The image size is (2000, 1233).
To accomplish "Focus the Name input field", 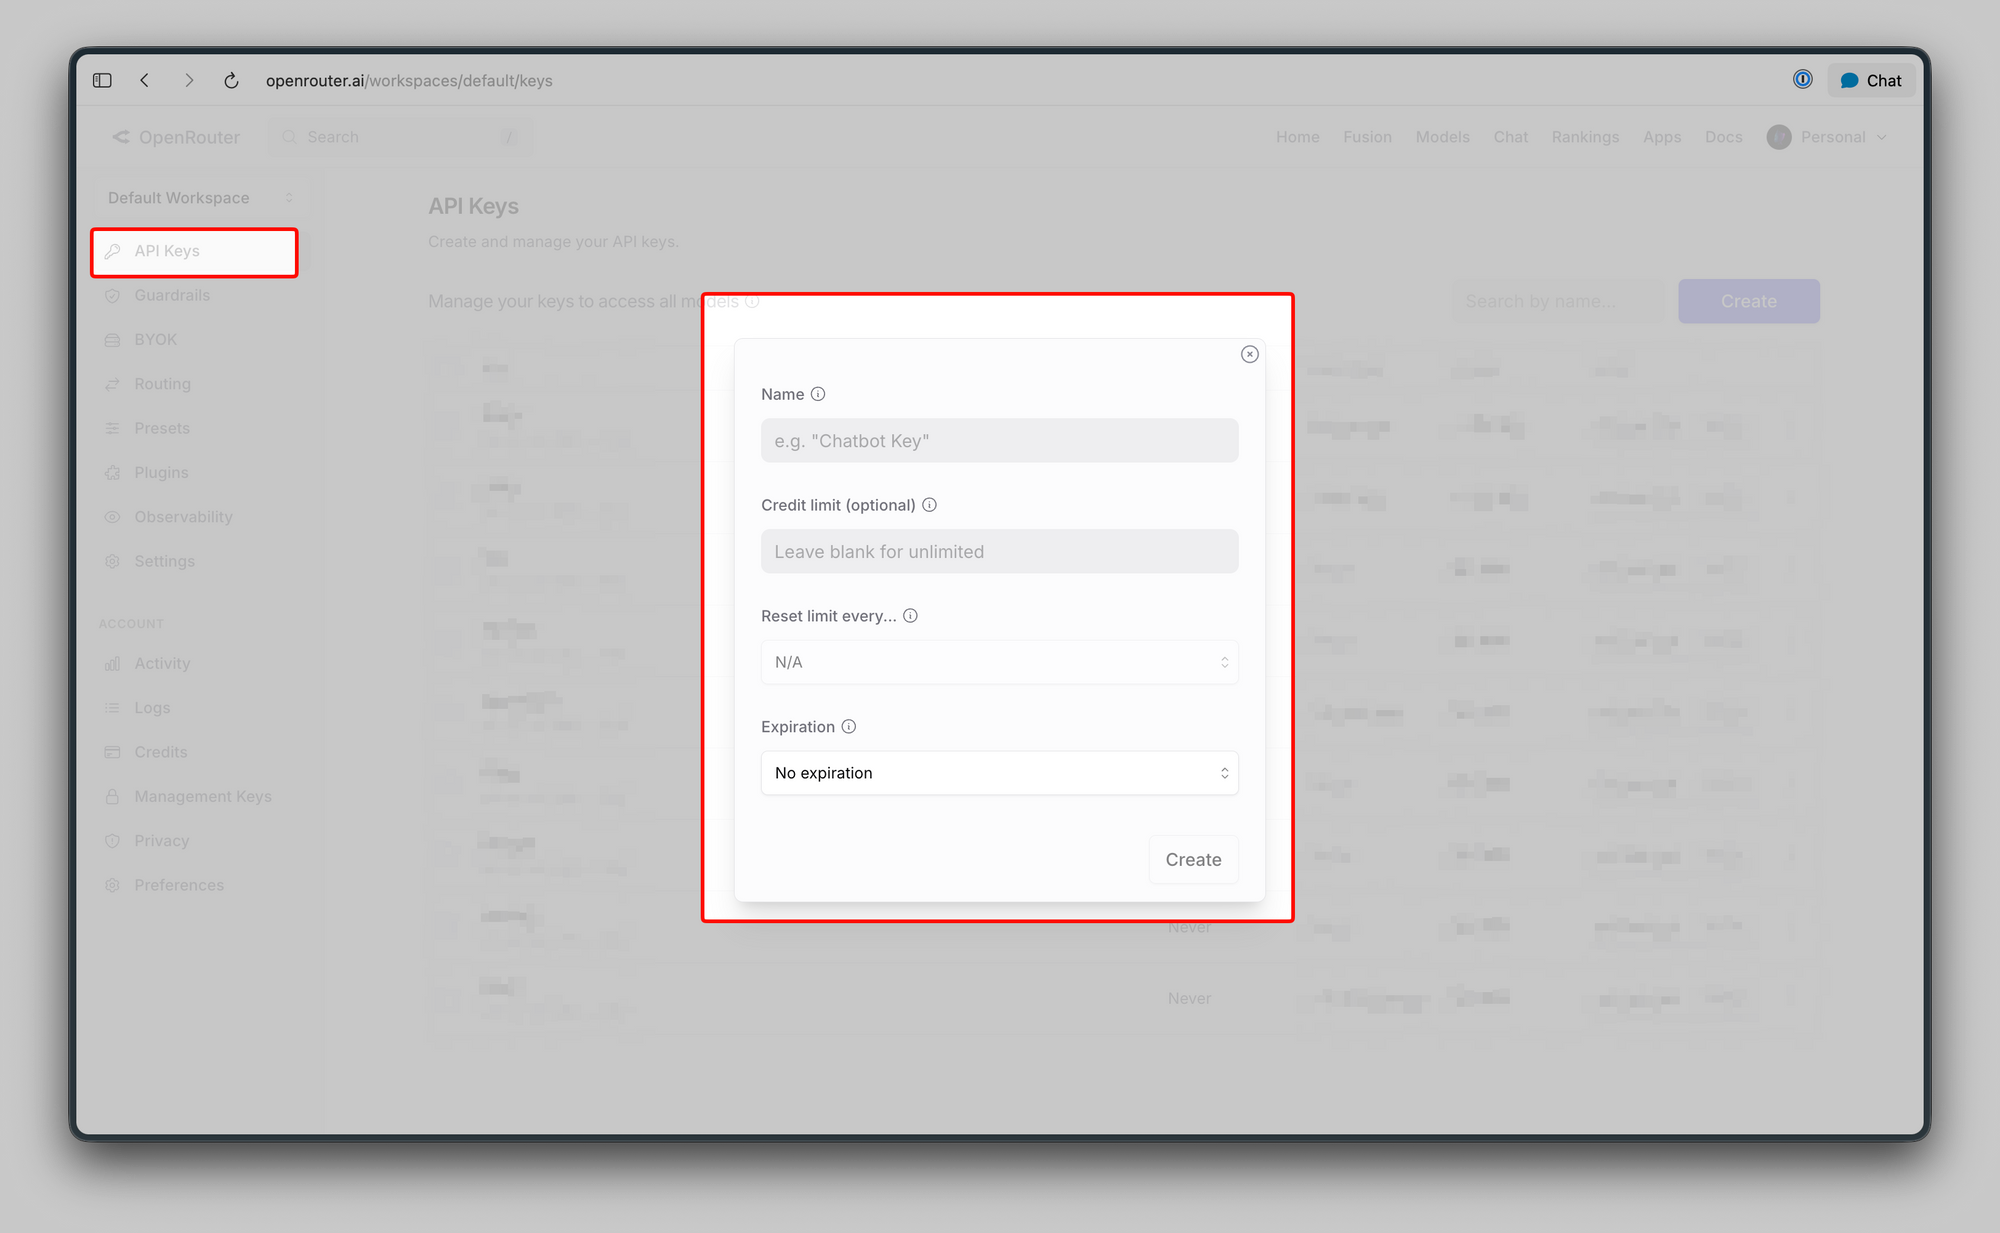I will click(999, 441).
